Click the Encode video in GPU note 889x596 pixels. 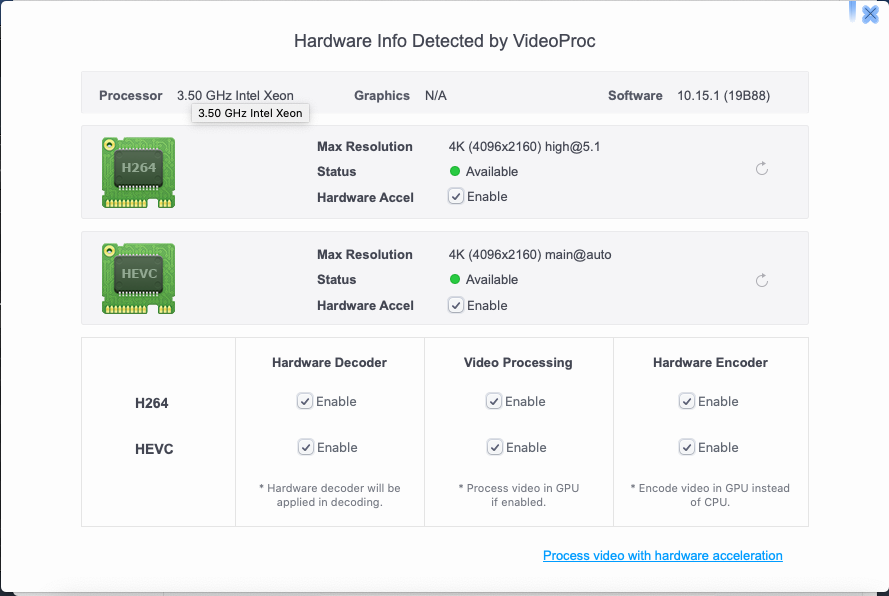(x=710, y=495)
